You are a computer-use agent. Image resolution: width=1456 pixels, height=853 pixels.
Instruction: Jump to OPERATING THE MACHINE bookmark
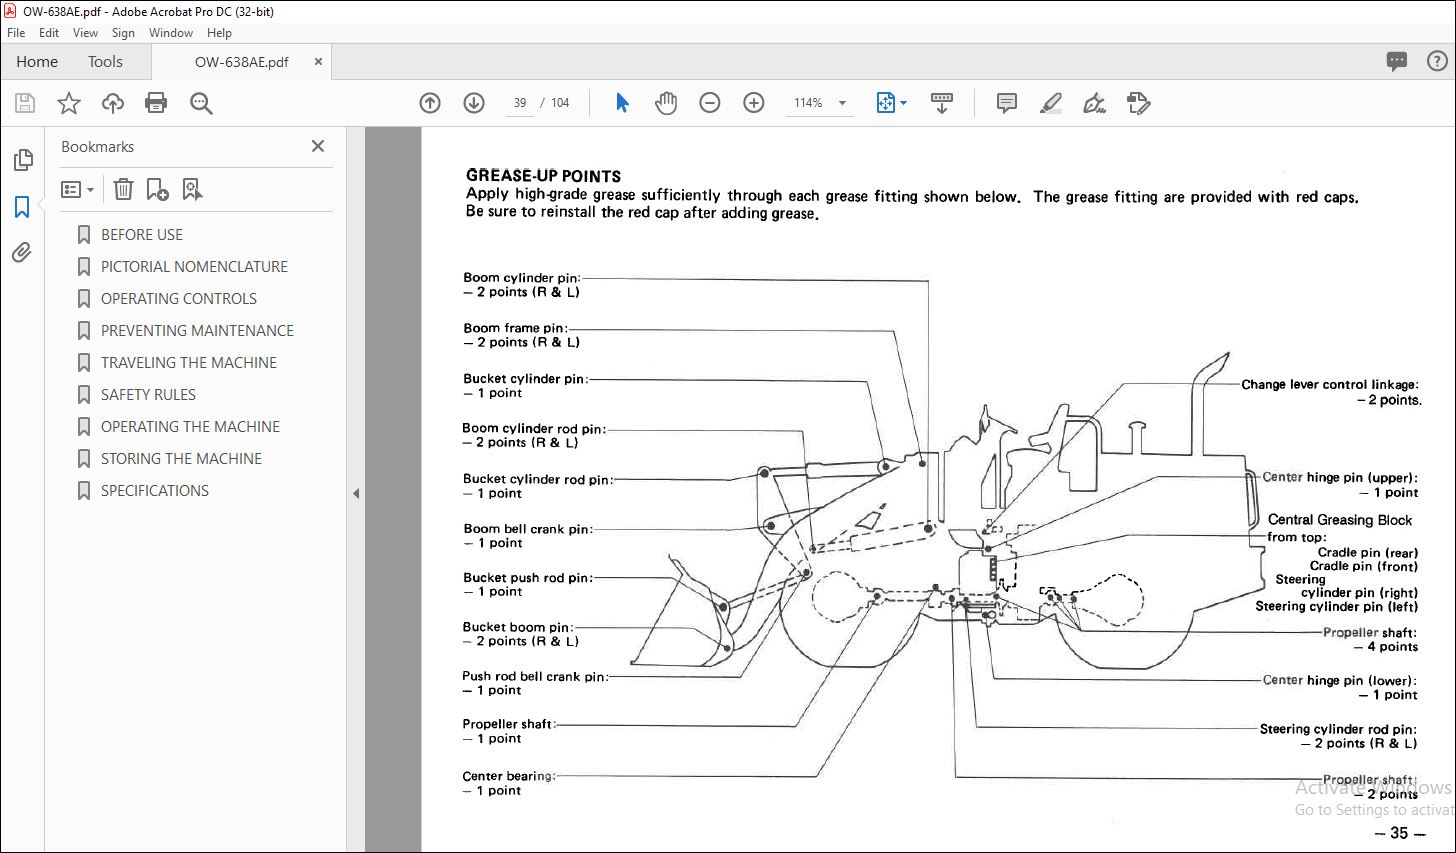pyautogui.click(x=190, y=427)
